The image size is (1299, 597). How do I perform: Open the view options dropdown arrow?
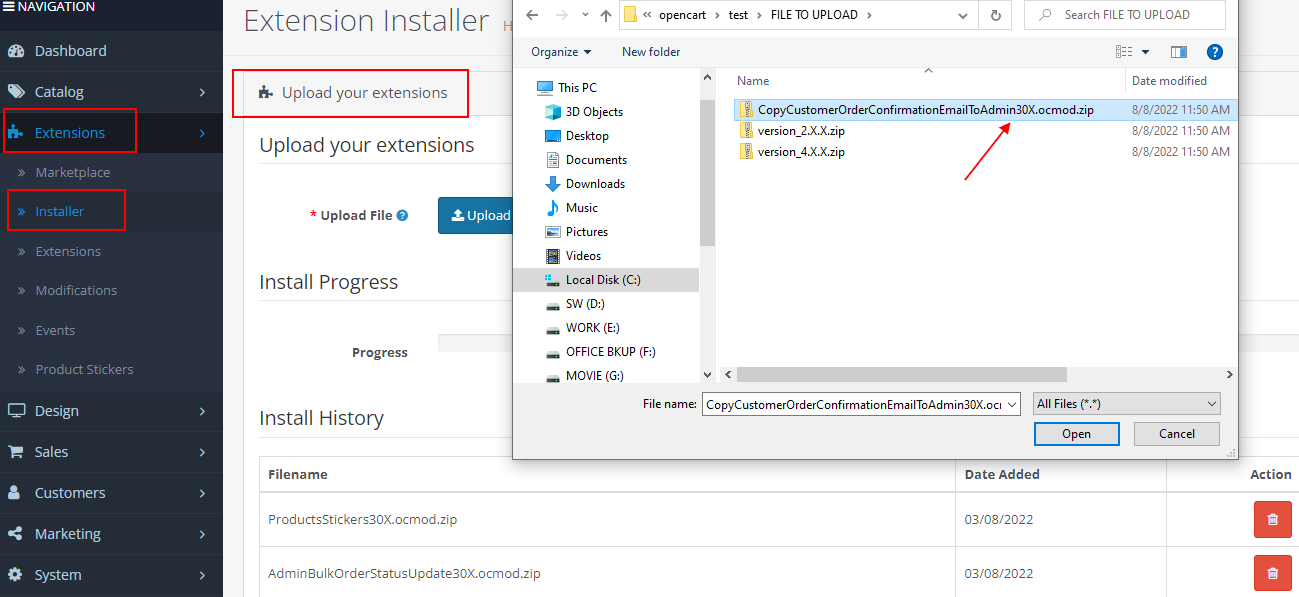tap(1145, 52)
